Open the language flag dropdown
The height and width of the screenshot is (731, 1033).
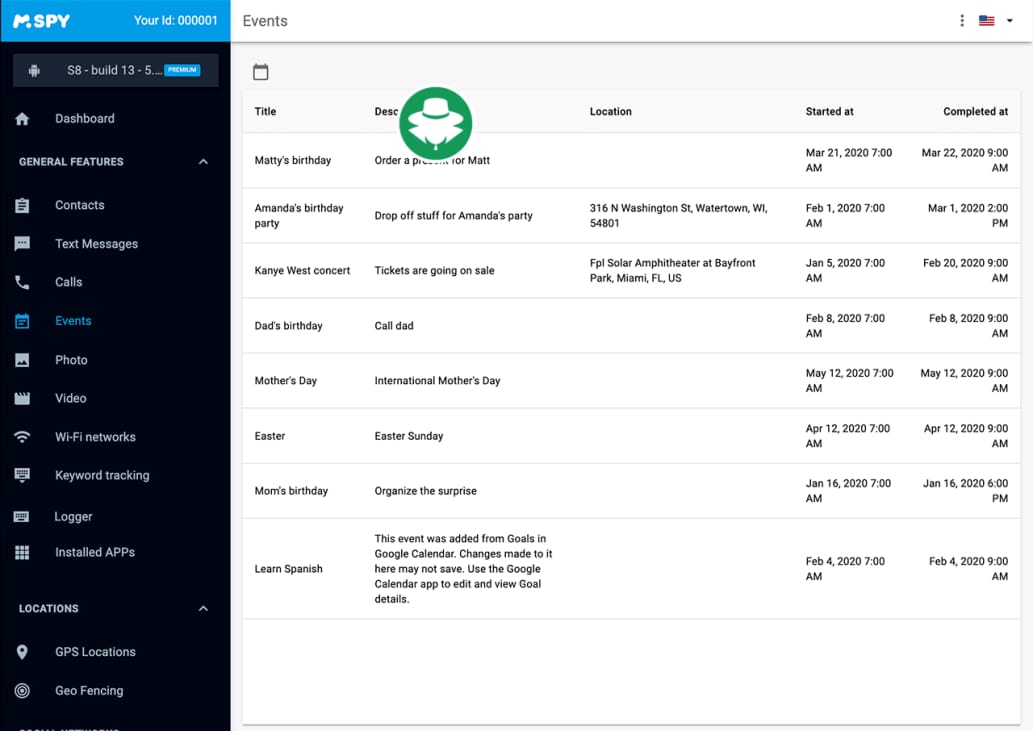coord(991,20)
